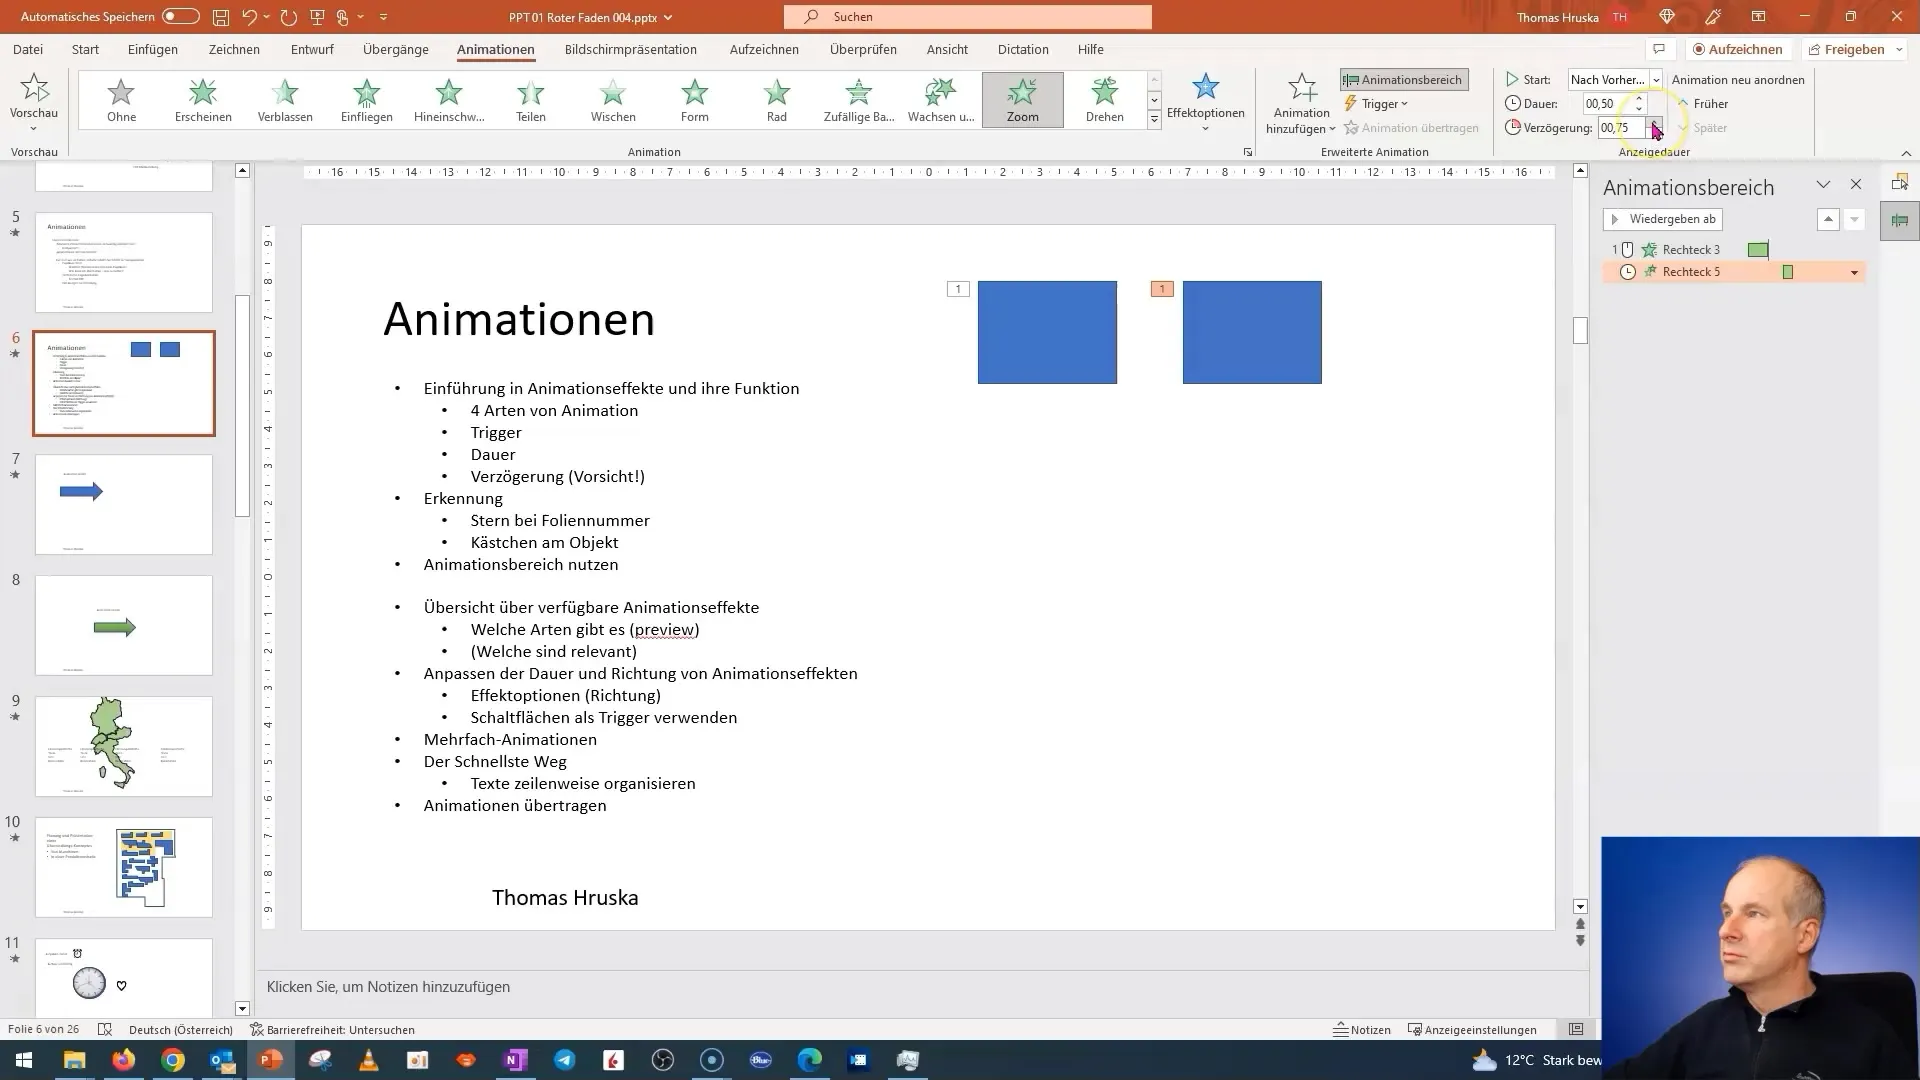Click the Verzögerung value input field
The width and height of the screenshot is (1920, 1080).
1618,128
